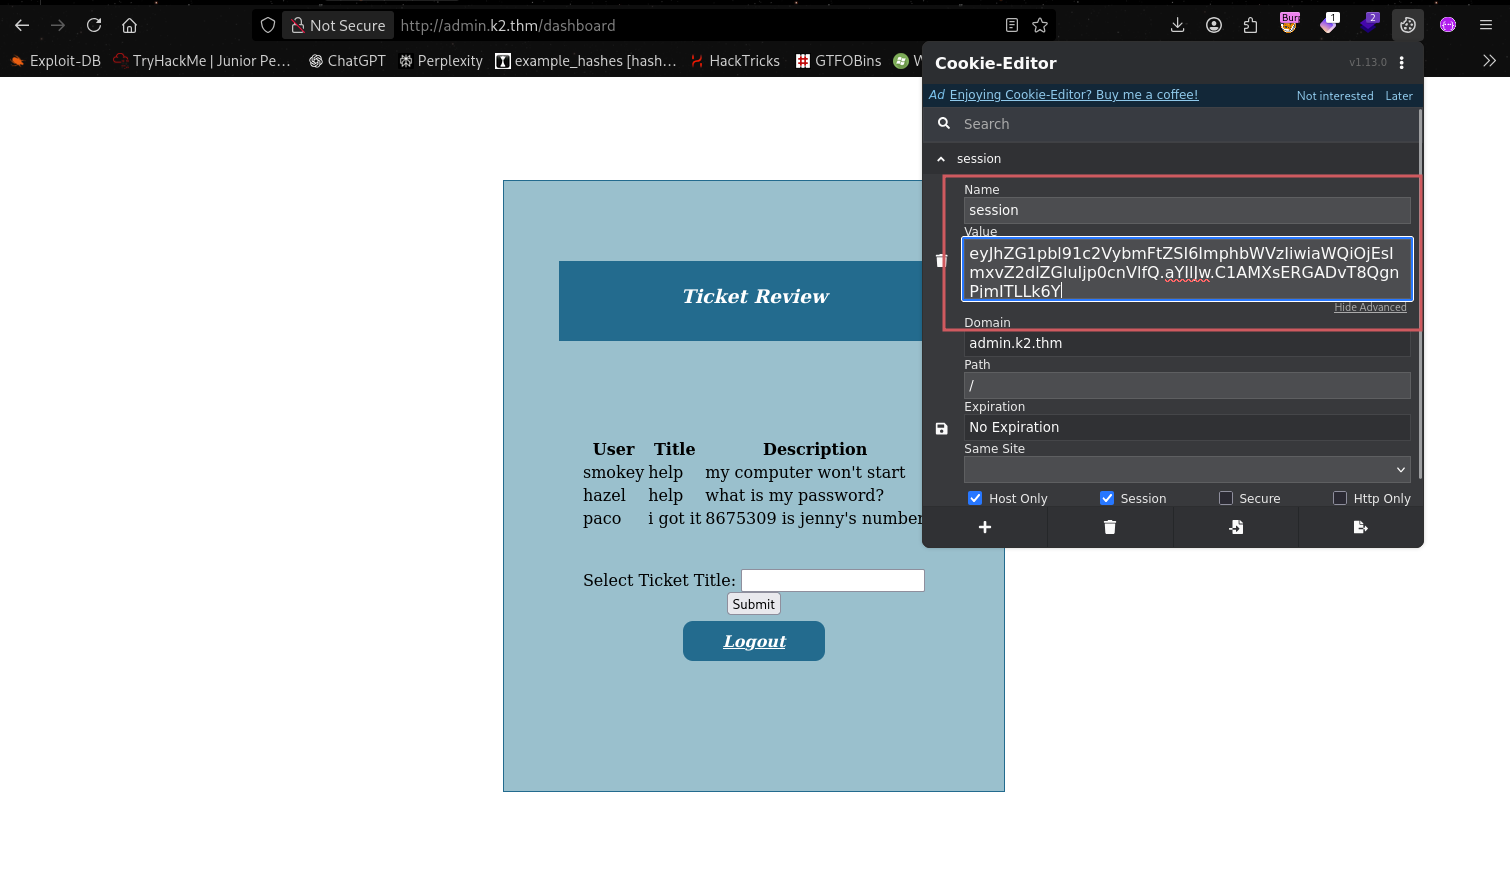Click the Logout link
Screen dimensions: 1510x876
click(x=754, y=641)
